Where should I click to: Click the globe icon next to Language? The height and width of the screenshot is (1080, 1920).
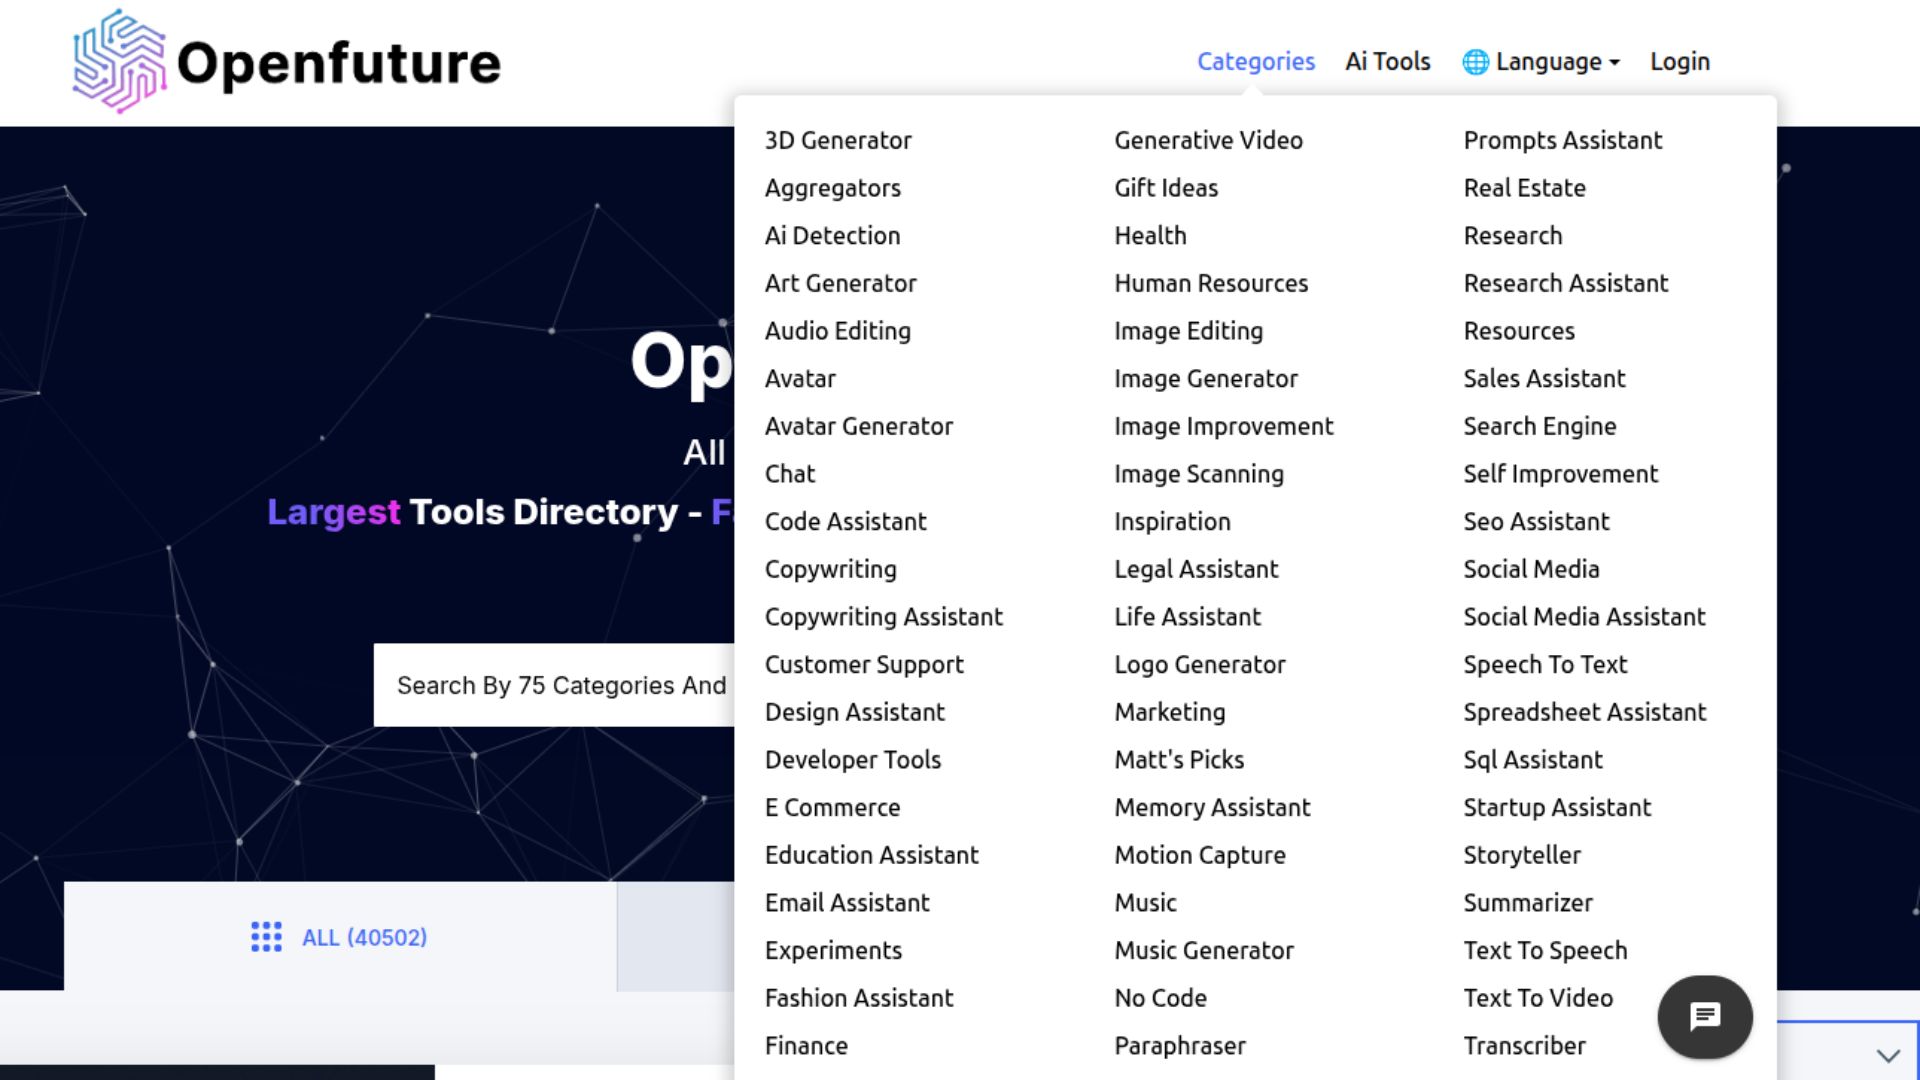tap(1475, 62)
